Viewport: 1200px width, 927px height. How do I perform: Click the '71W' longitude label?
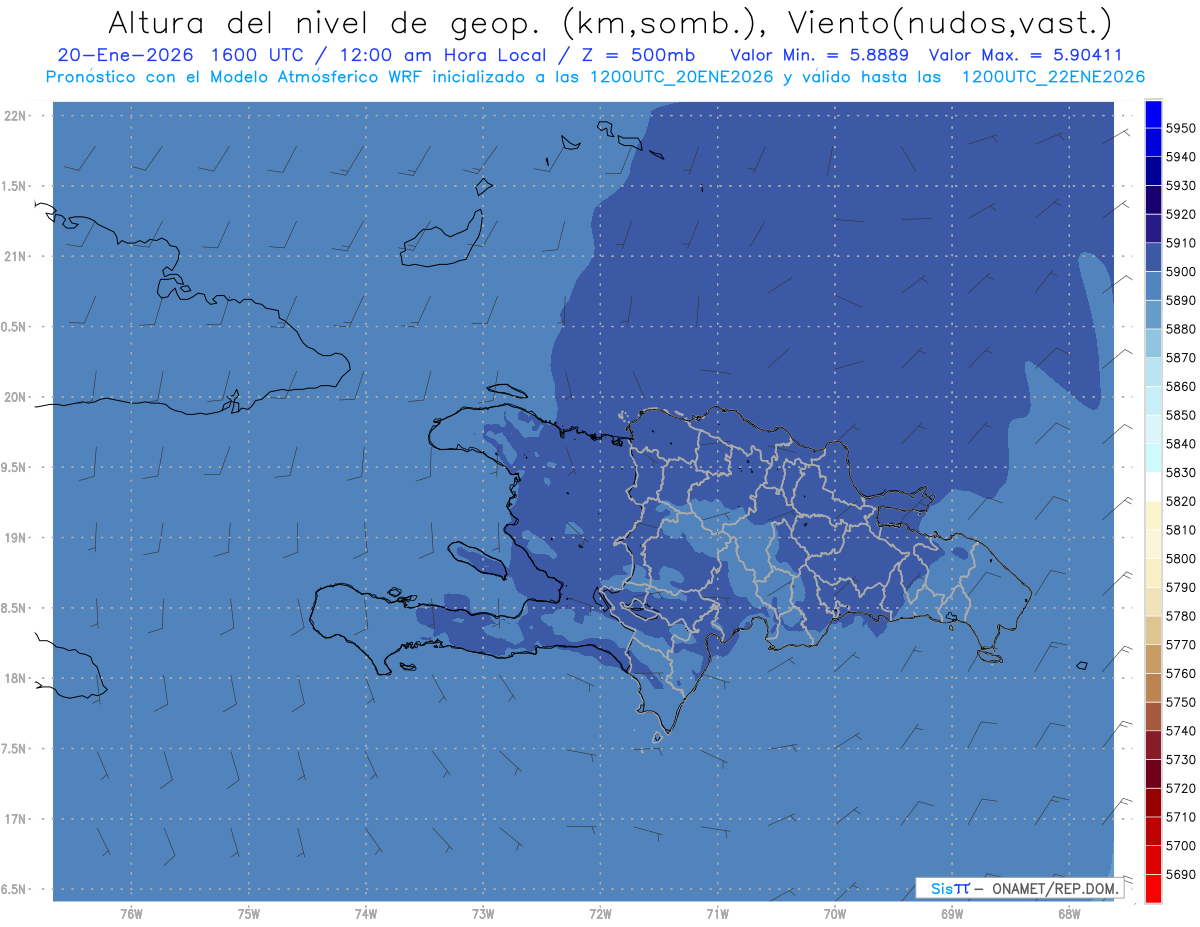[x=717, y=914]
